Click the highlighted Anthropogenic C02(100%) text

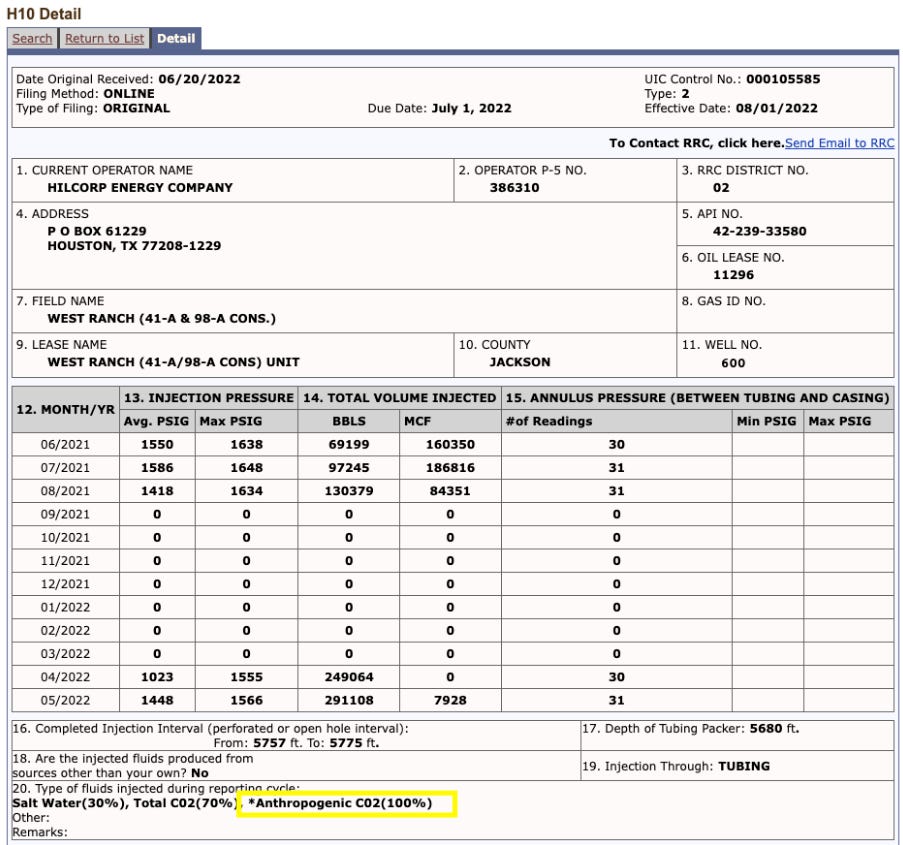pos(343,803)
